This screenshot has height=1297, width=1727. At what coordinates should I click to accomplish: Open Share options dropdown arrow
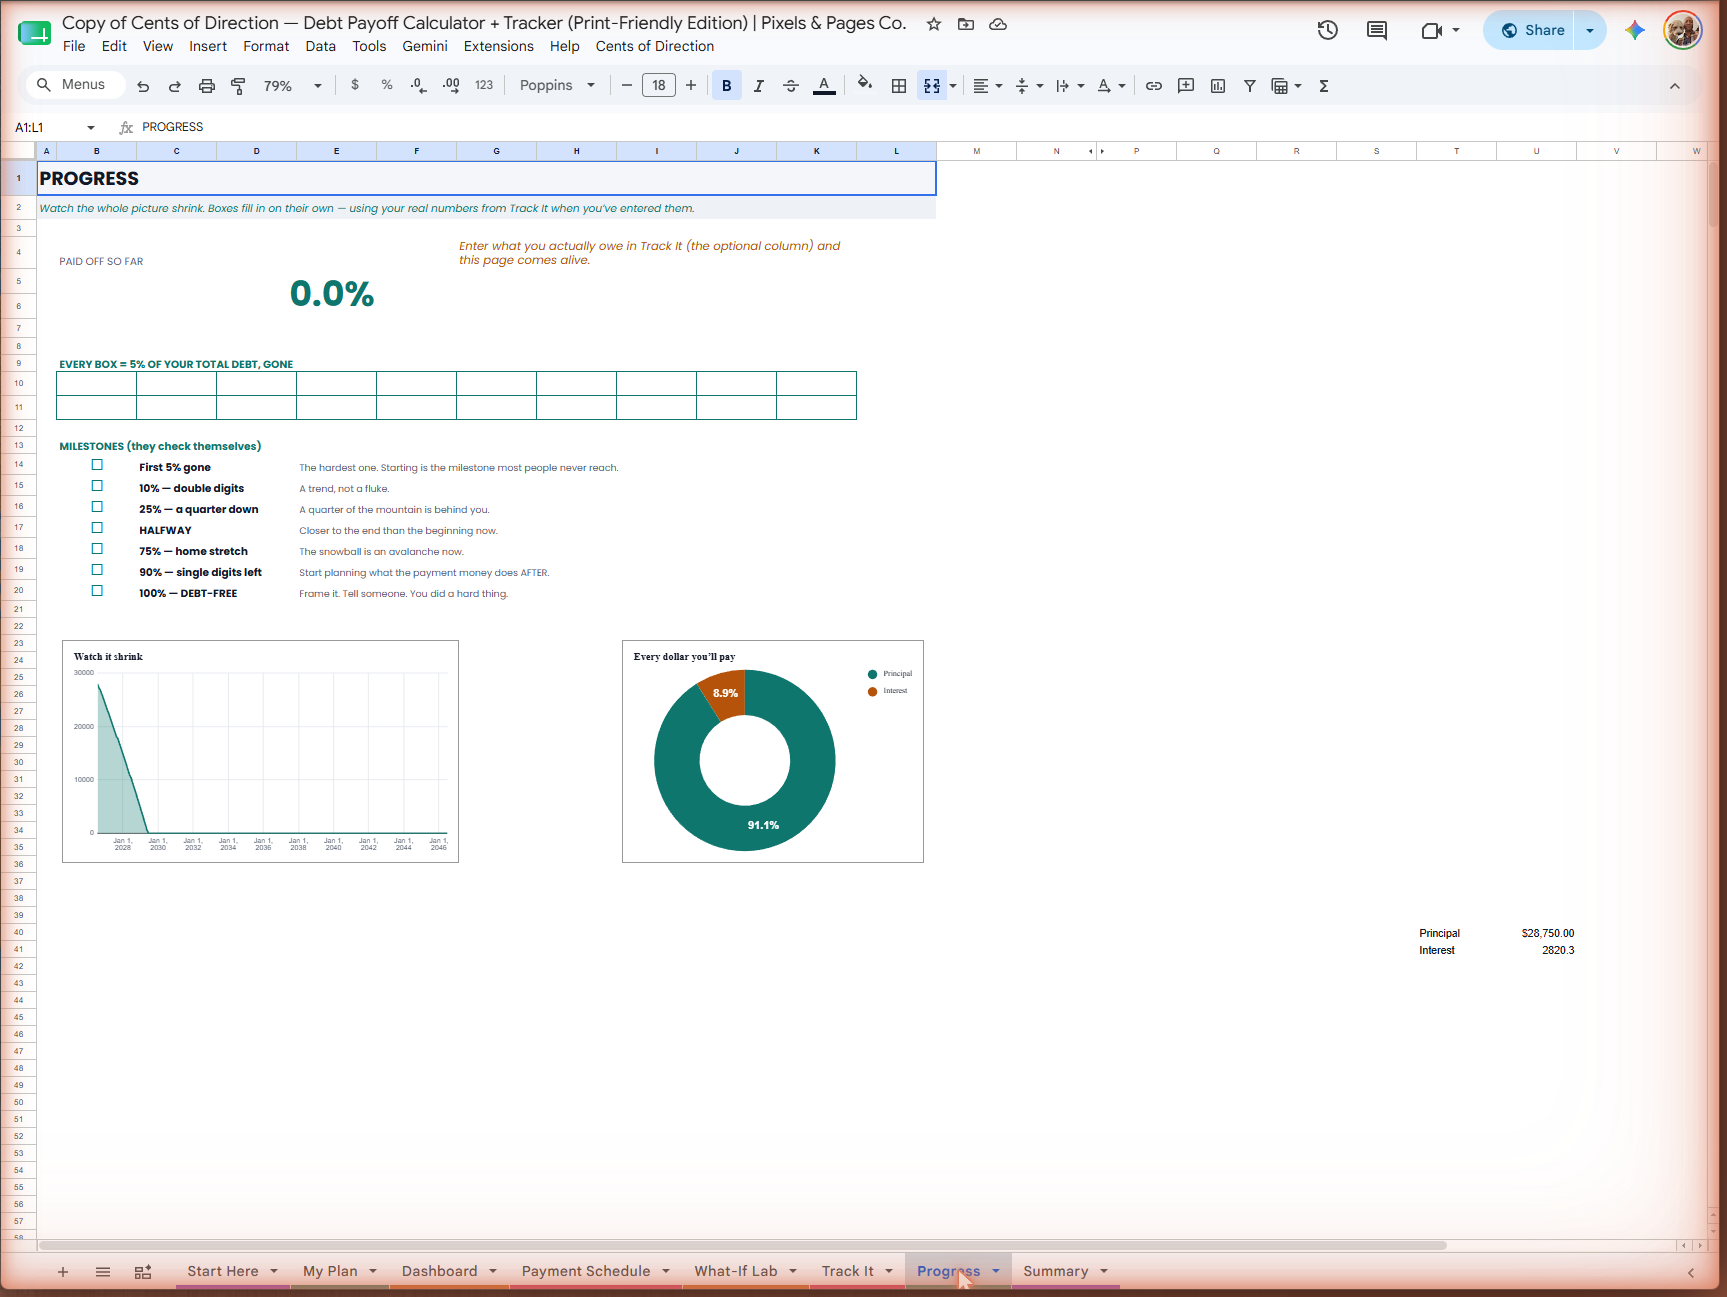[x=1590, y=30]
